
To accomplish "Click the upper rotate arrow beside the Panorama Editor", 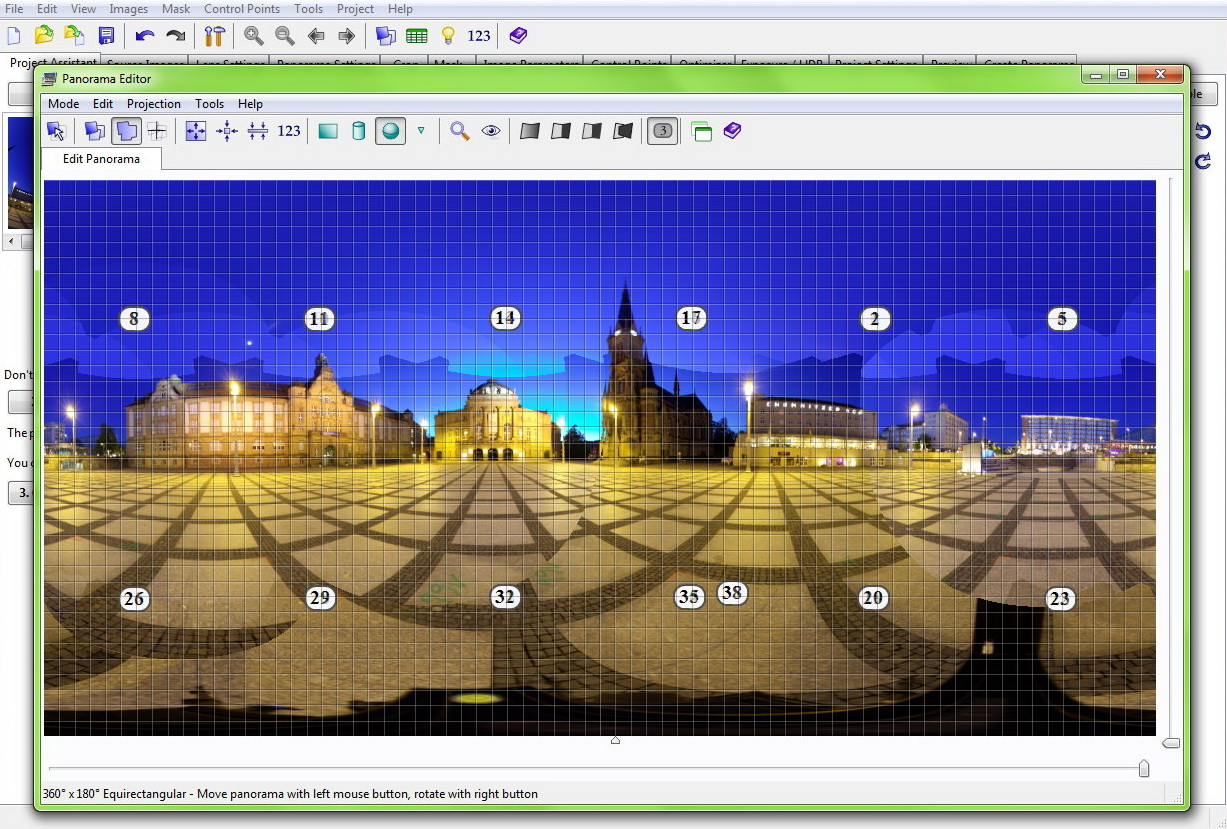I will click(x=1203, y=131).
